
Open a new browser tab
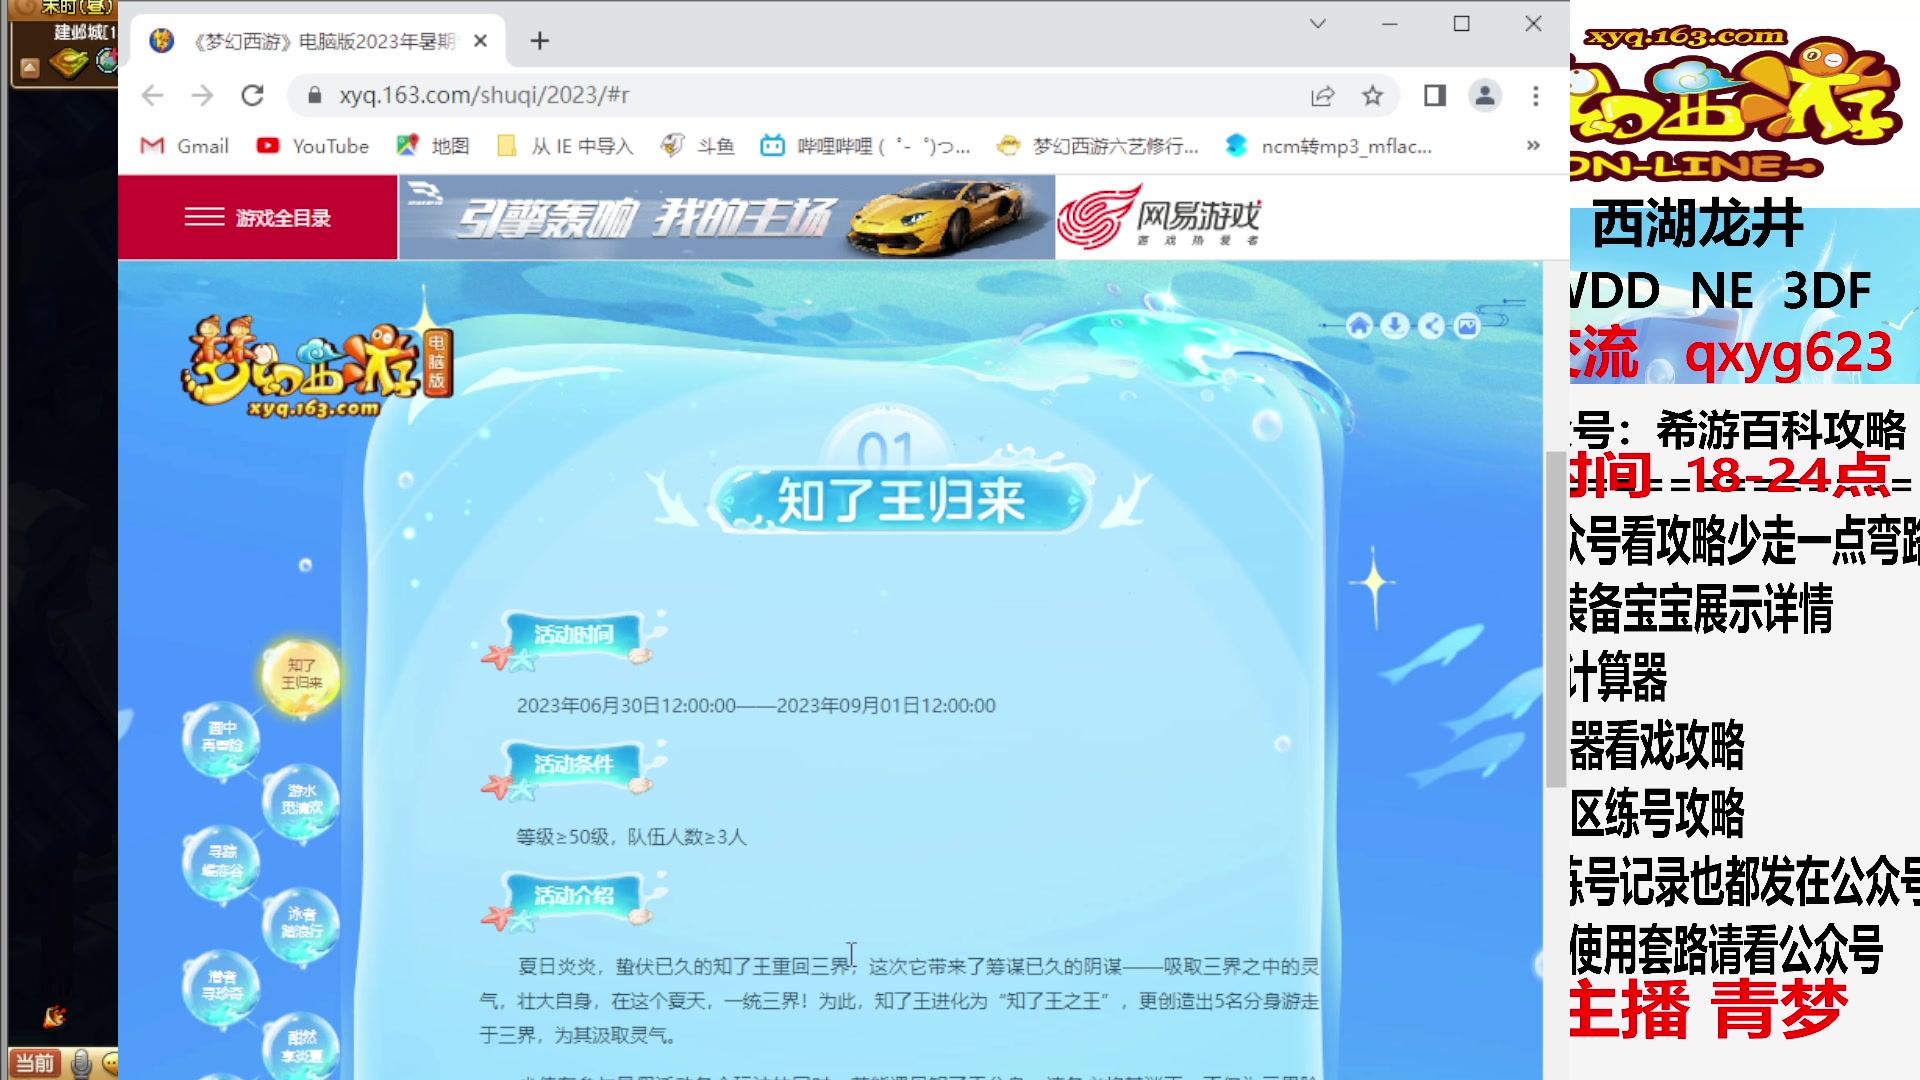point(540,41)
